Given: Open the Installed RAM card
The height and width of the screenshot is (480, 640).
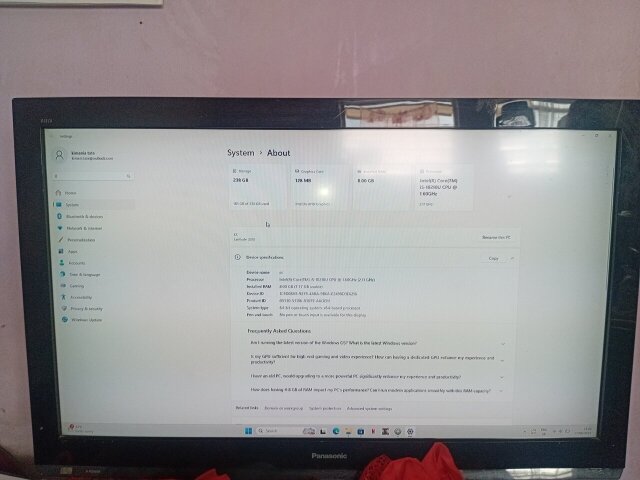Looking at the screenshot, I should tap(382, 188).
